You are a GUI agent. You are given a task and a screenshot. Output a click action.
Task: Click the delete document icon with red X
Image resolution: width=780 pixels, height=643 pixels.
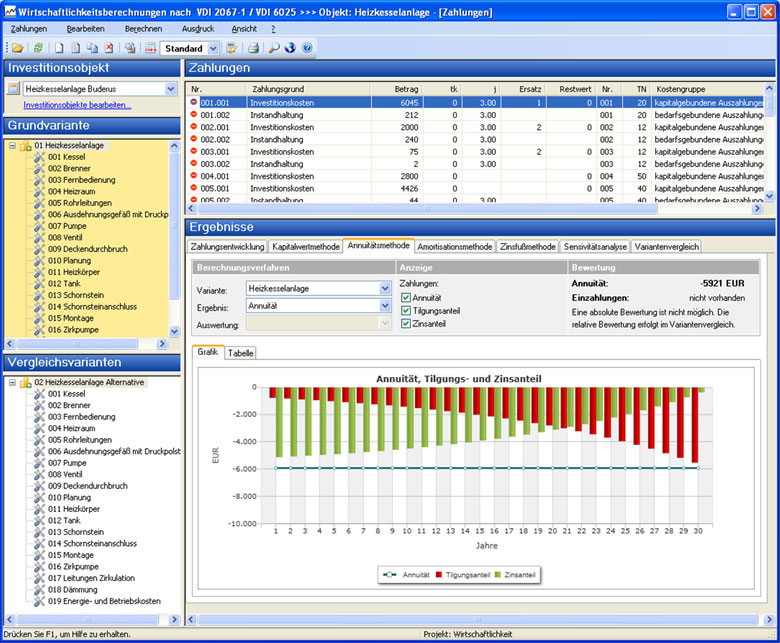[x=109, y=48]
